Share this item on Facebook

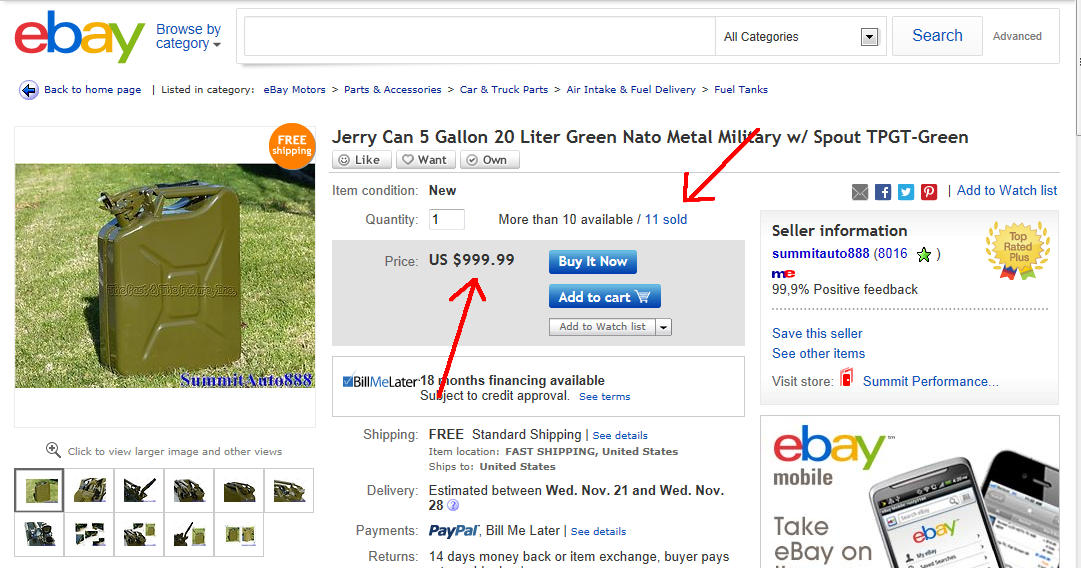tap(883, 191)
